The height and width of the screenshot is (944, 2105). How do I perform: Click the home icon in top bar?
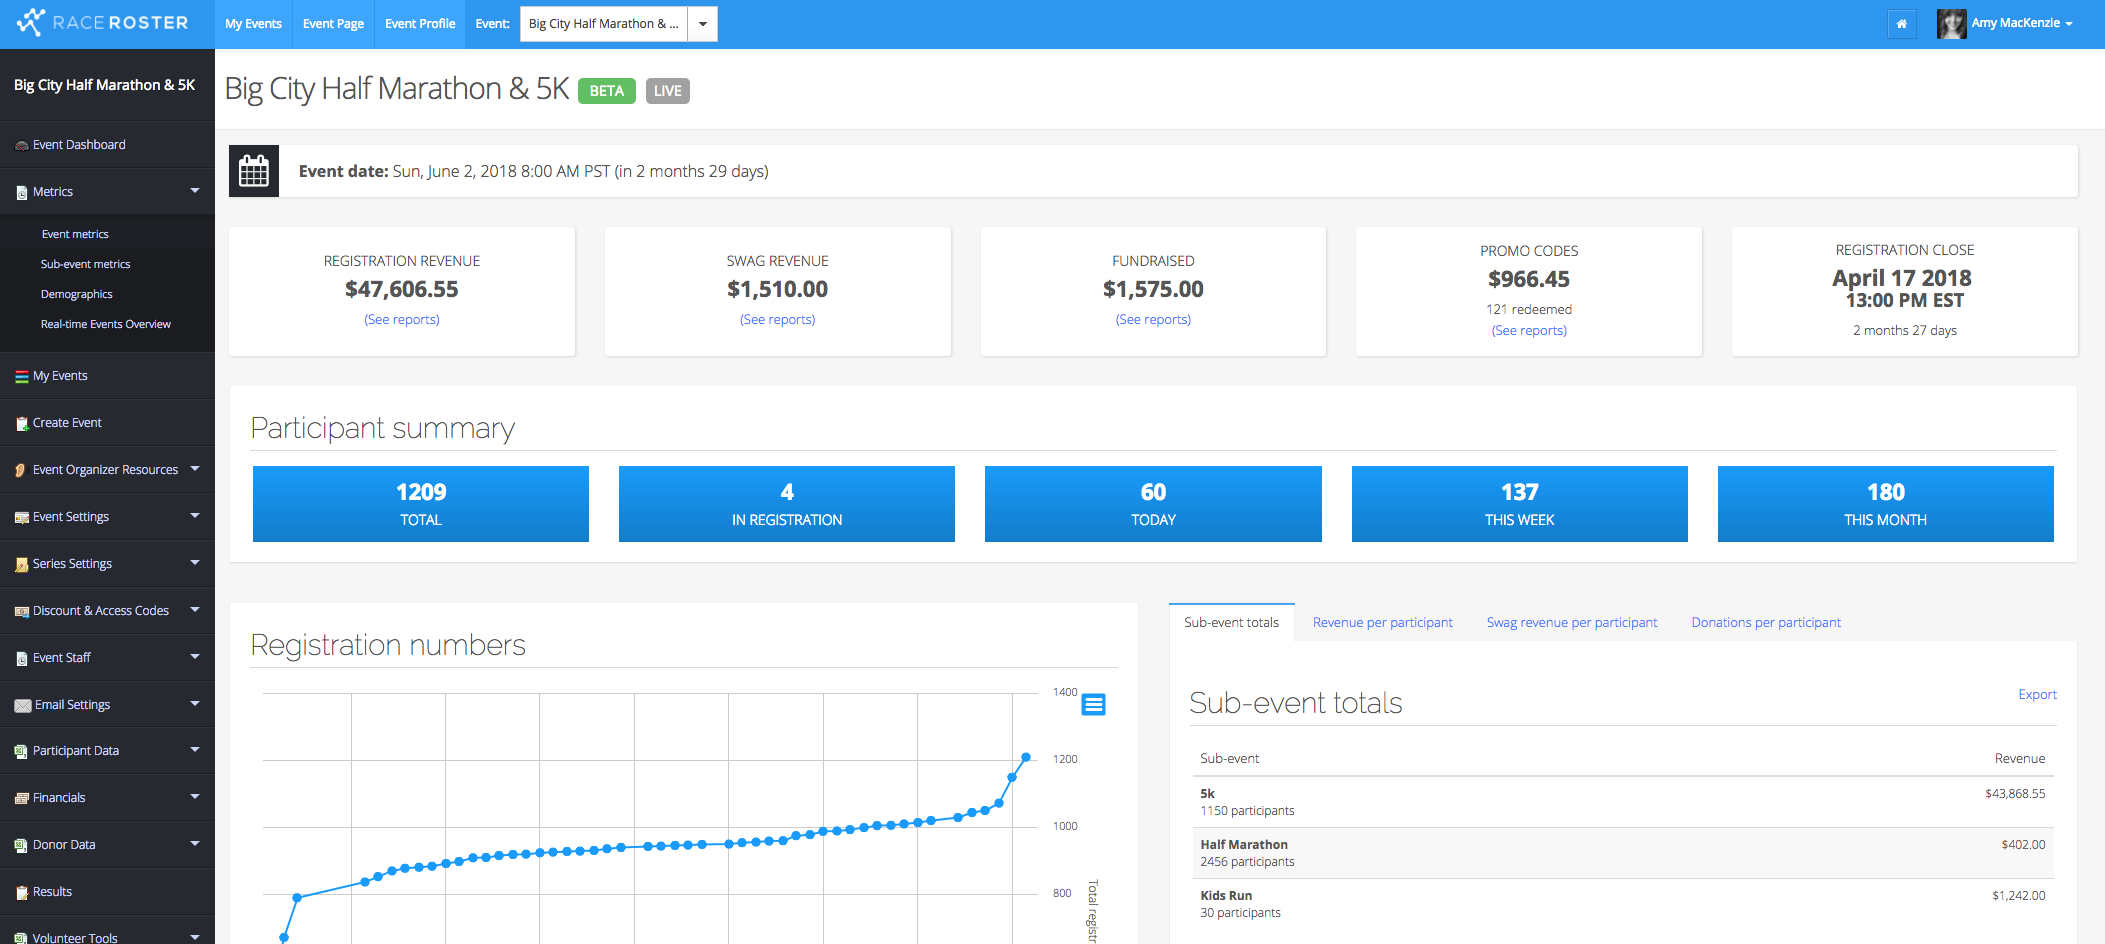(1901, 24)
